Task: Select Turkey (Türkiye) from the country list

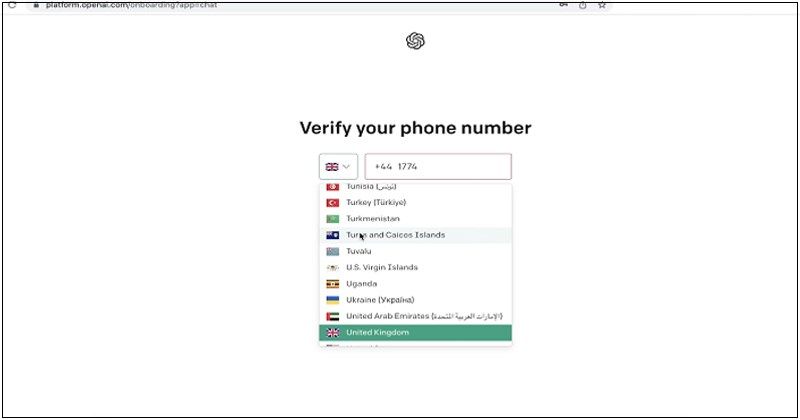Action: coord(415,203)
